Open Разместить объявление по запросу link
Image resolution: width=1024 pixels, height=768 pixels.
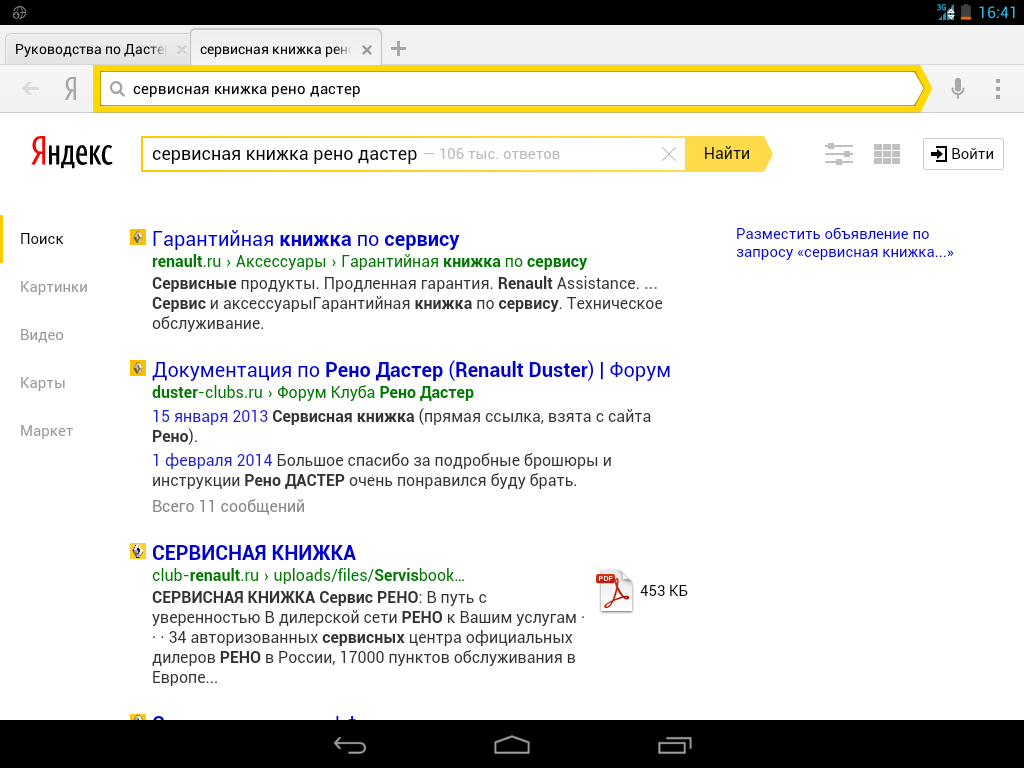click(844, 243)
